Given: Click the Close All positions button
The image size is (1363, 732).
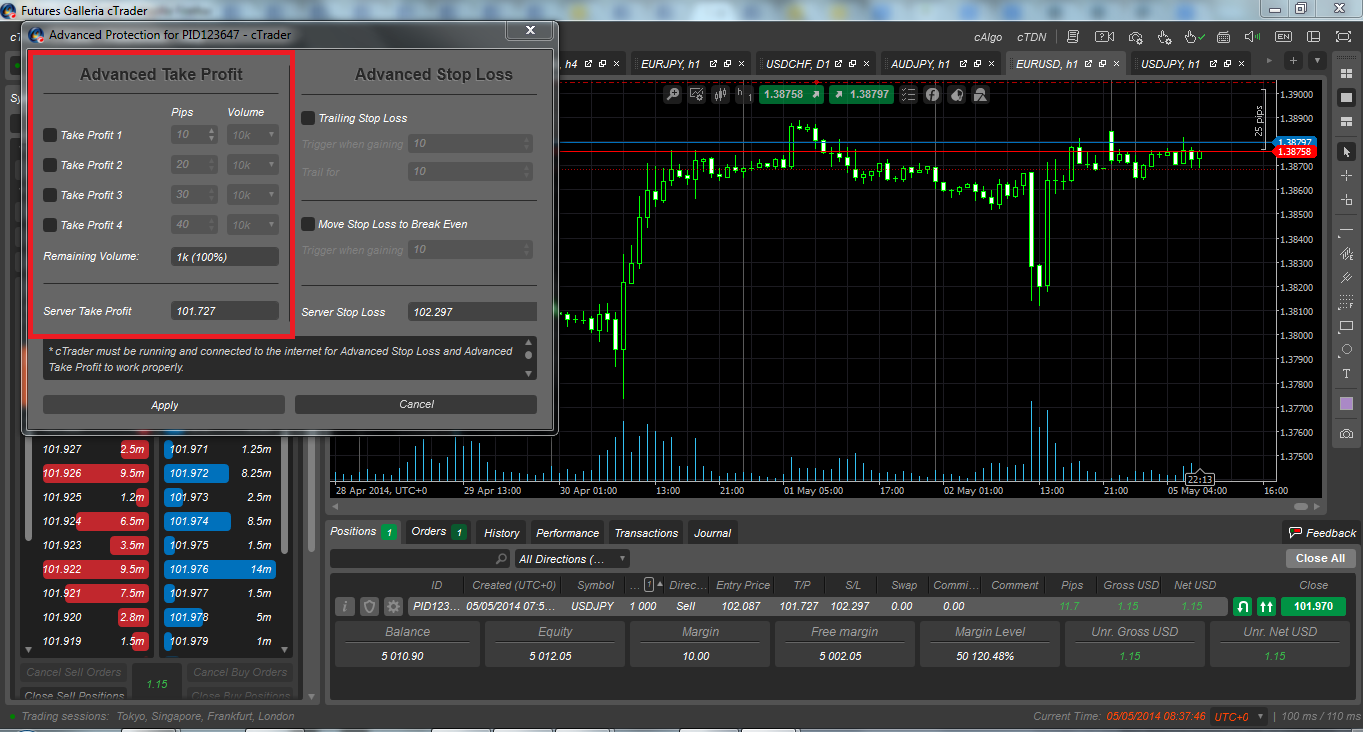Looking at the screenshot, I should click(1320, 558).
